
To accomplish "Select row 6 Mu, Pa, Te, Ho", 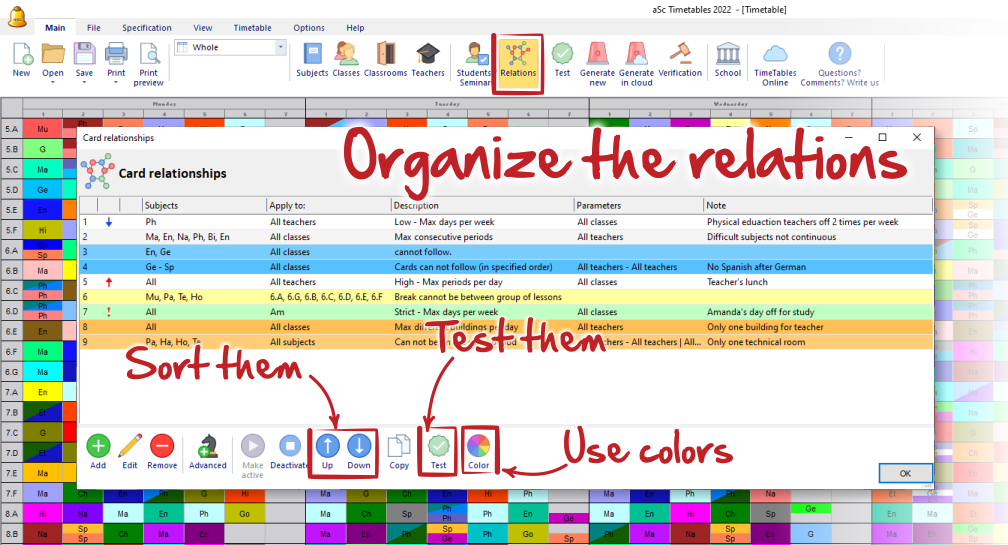I will click(506, 297).
